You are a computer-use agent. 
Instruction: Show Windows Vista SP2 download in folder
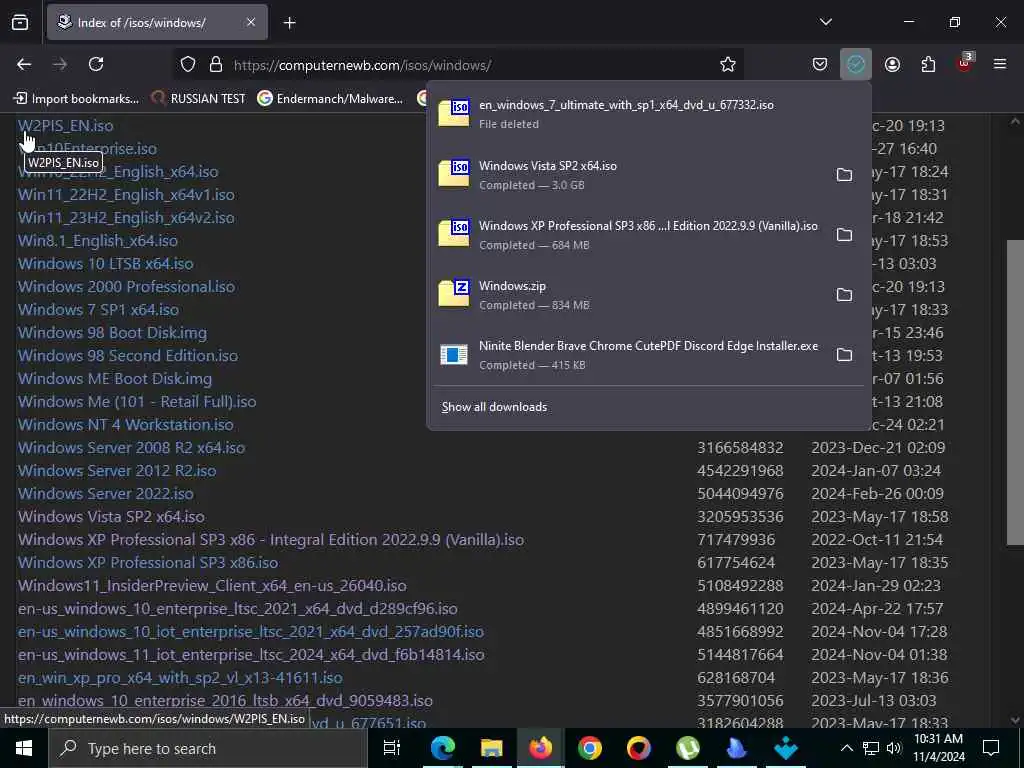tap(844, 174)
